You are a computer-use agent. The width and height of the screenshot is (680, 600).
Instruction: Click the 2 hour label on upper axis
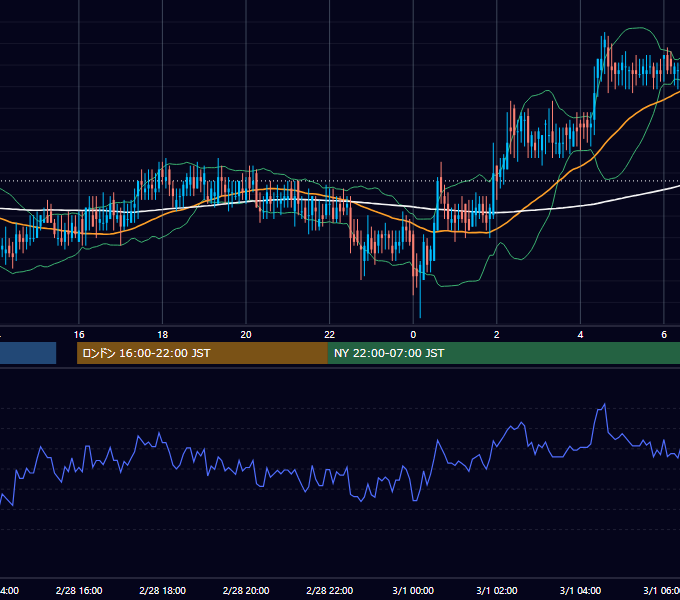[497, 335]
